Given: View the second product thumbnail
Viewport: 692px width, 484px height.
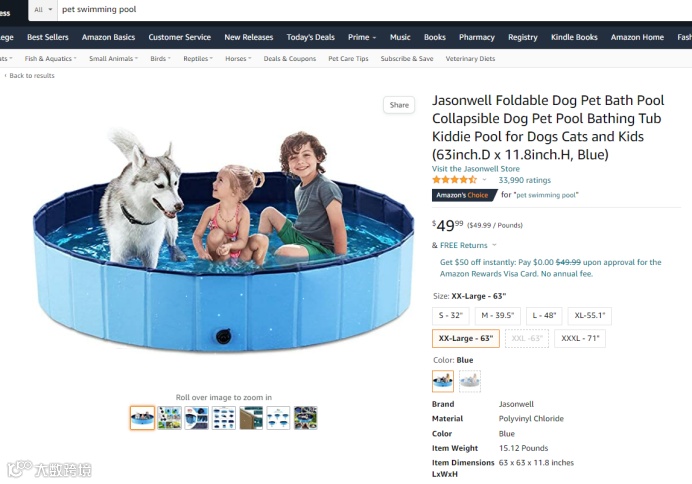Looking at the screenshot, I should [x=169, y=418].
